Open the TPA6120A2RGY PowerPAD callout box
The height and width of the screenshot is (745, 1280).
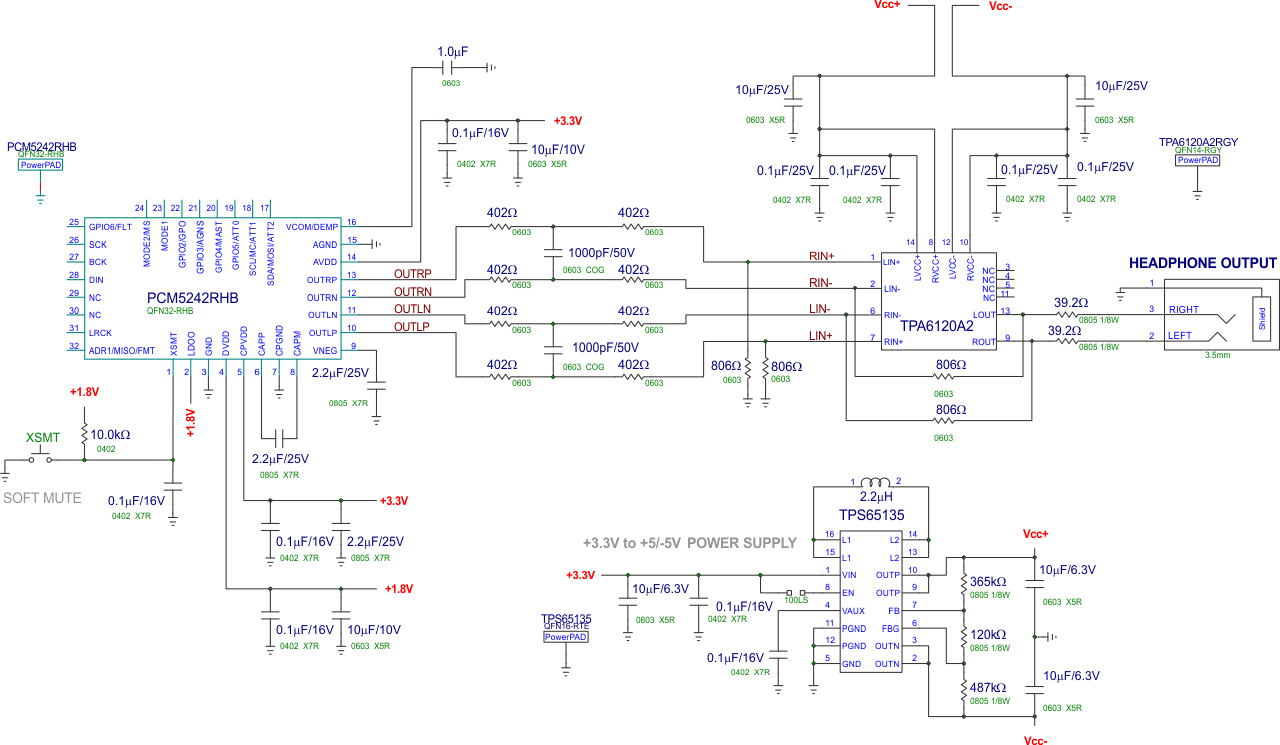coord(1197,159)
